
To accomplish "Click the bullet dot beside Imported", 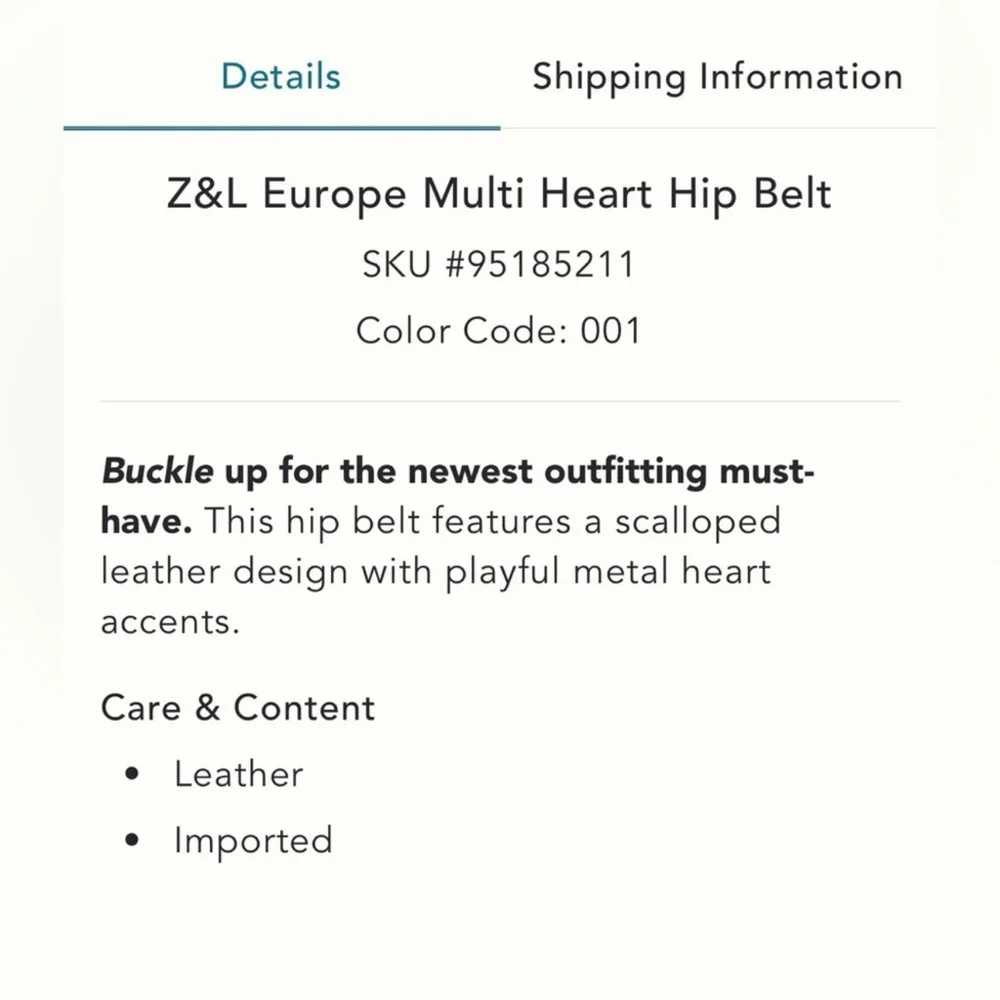I will (132, 840).
